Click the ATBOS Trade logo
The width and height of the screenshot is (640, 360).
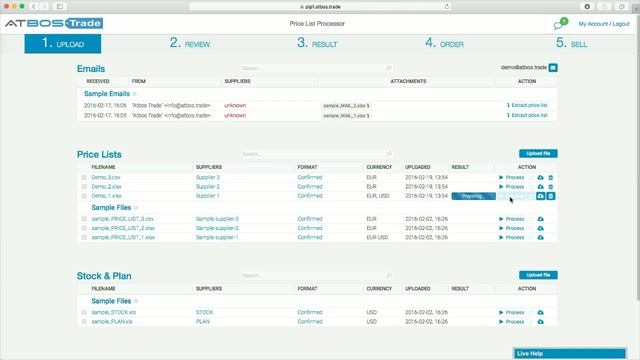tap(54, 23)
